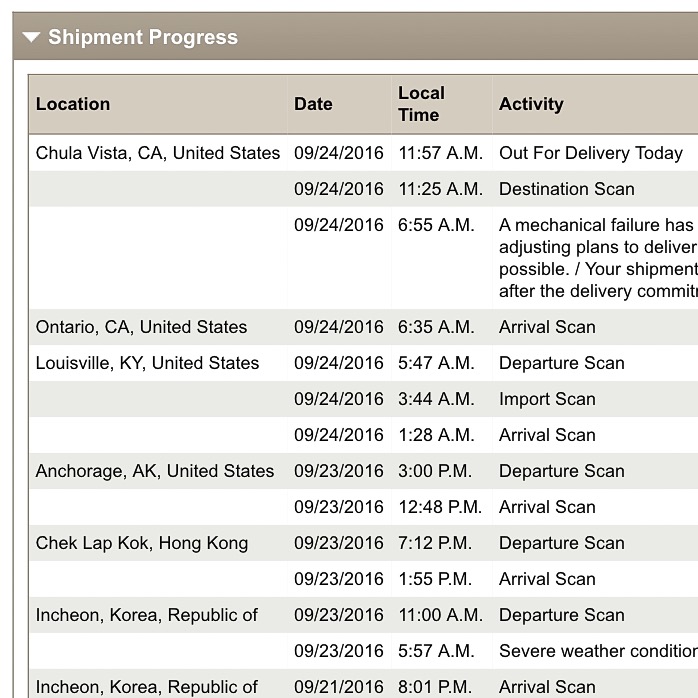The height and width of the screenshot is (698, 698).
Task: Click the mechanical failure activity message
Action: (598, 258)
